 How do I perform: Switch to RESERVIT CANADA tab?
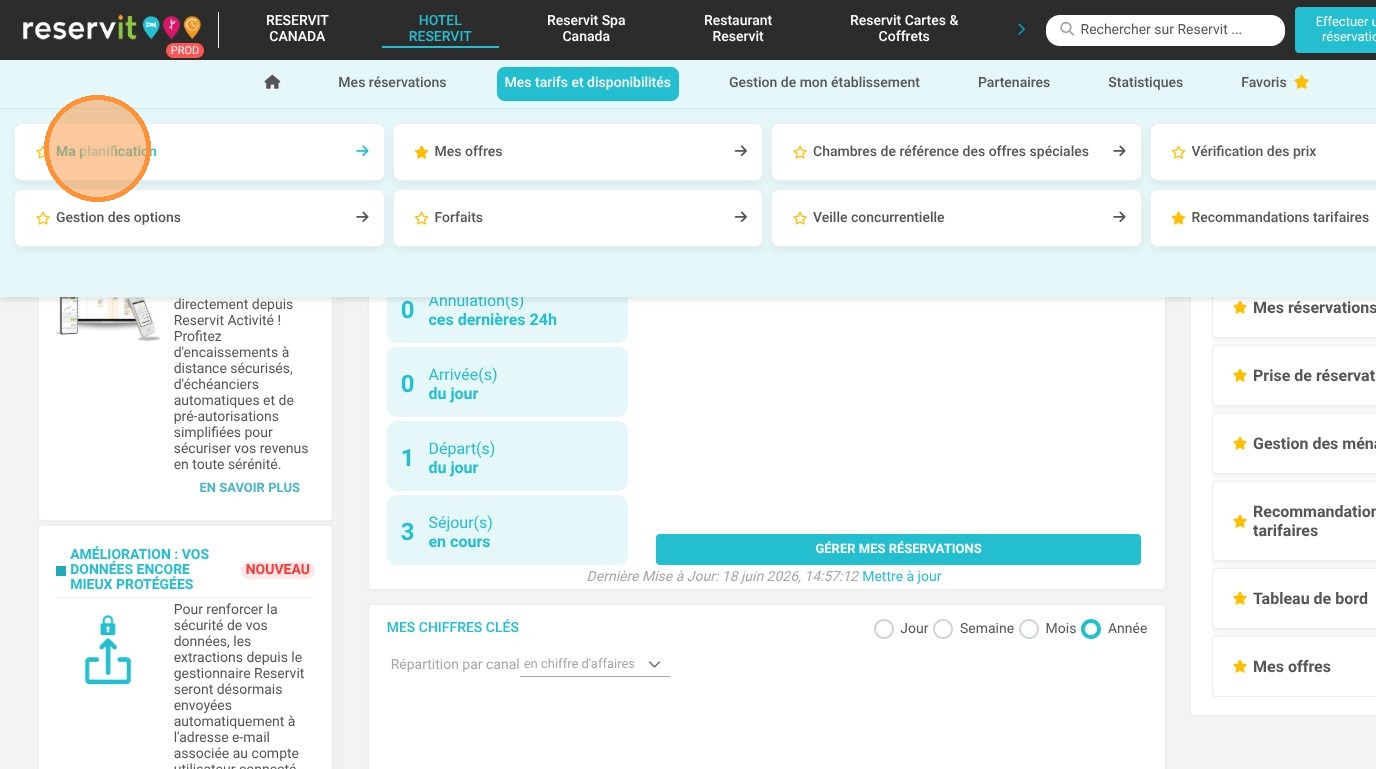(297, 28)
